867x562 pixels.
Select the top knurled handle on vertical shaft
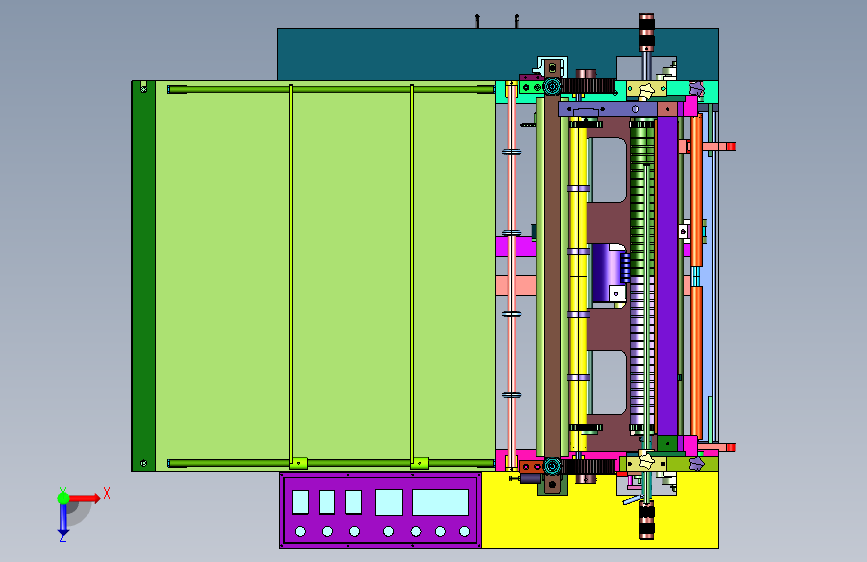coord(646,32)
